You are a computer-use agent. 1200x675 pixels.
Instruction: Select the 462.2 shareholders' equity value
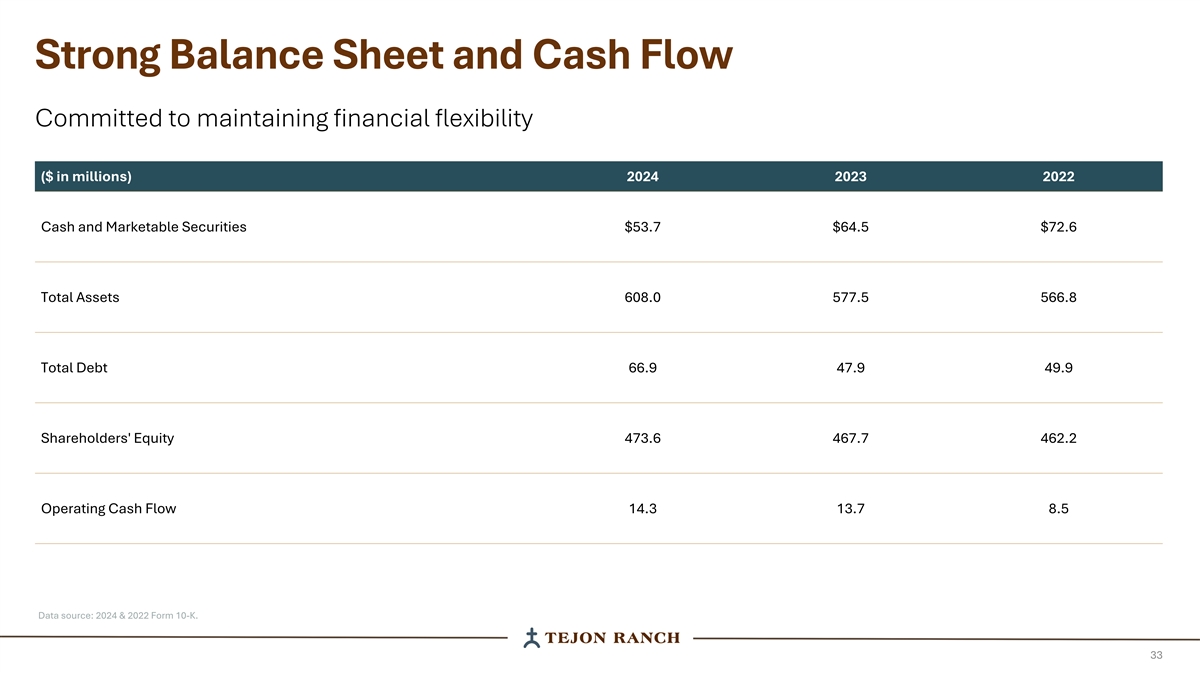pos(1058,438)
